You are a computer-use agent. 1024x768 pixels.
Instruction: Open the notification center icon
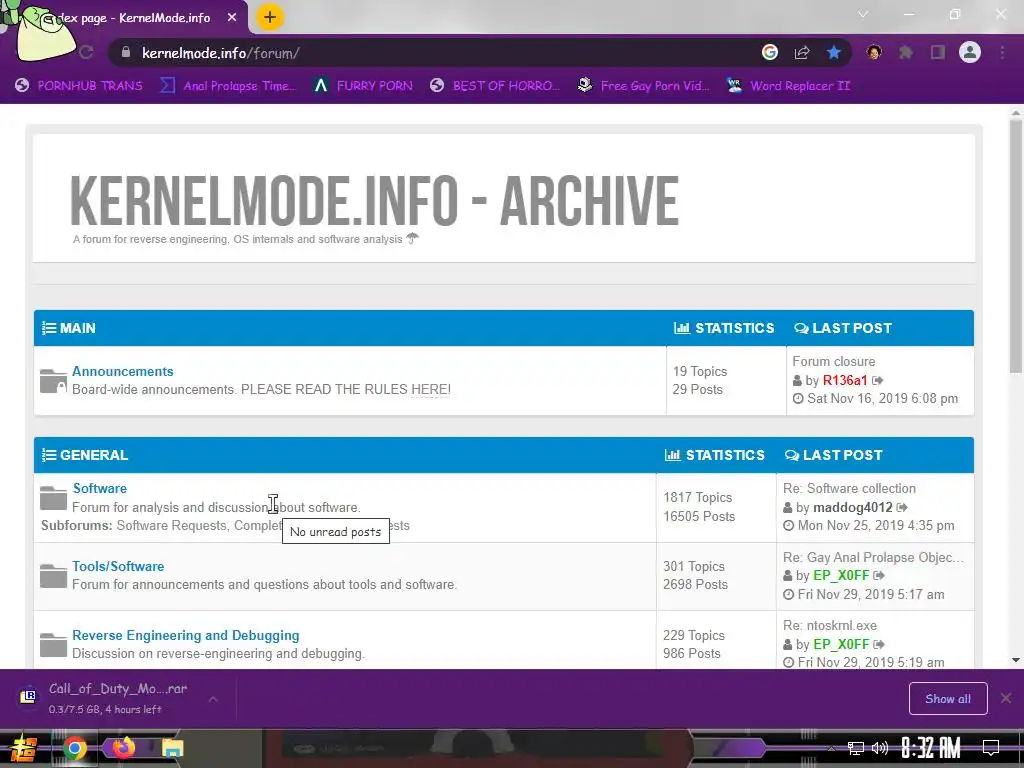coord(991,748)
